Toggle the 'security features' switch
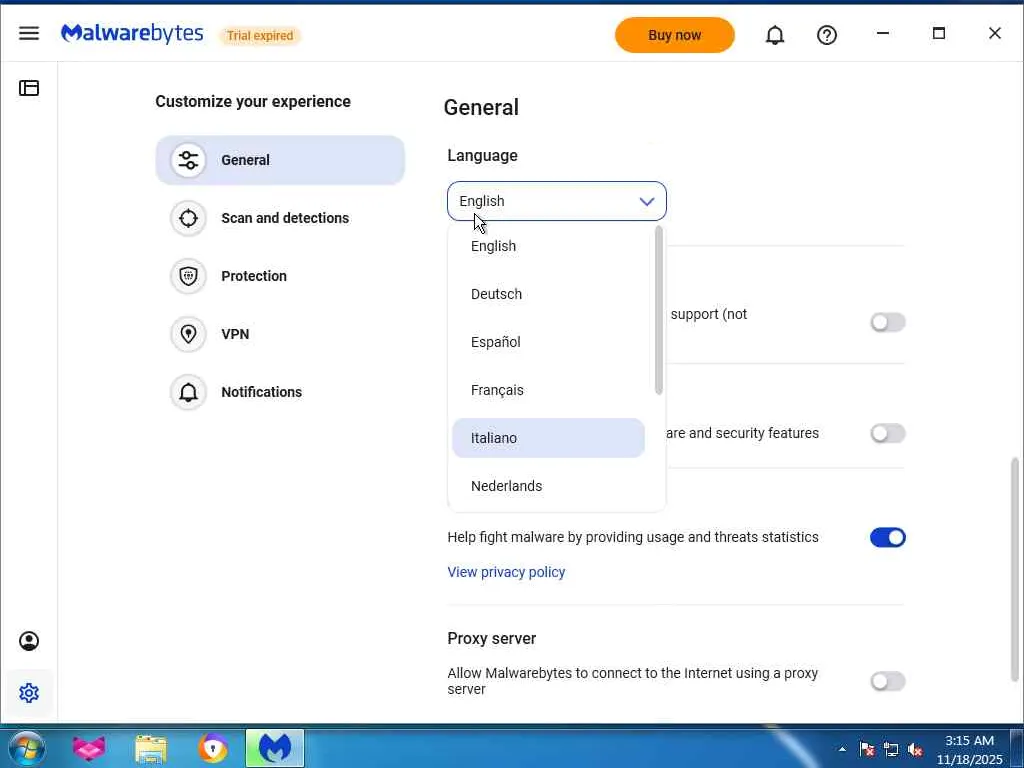1024x768 pixels. [888, 433]
